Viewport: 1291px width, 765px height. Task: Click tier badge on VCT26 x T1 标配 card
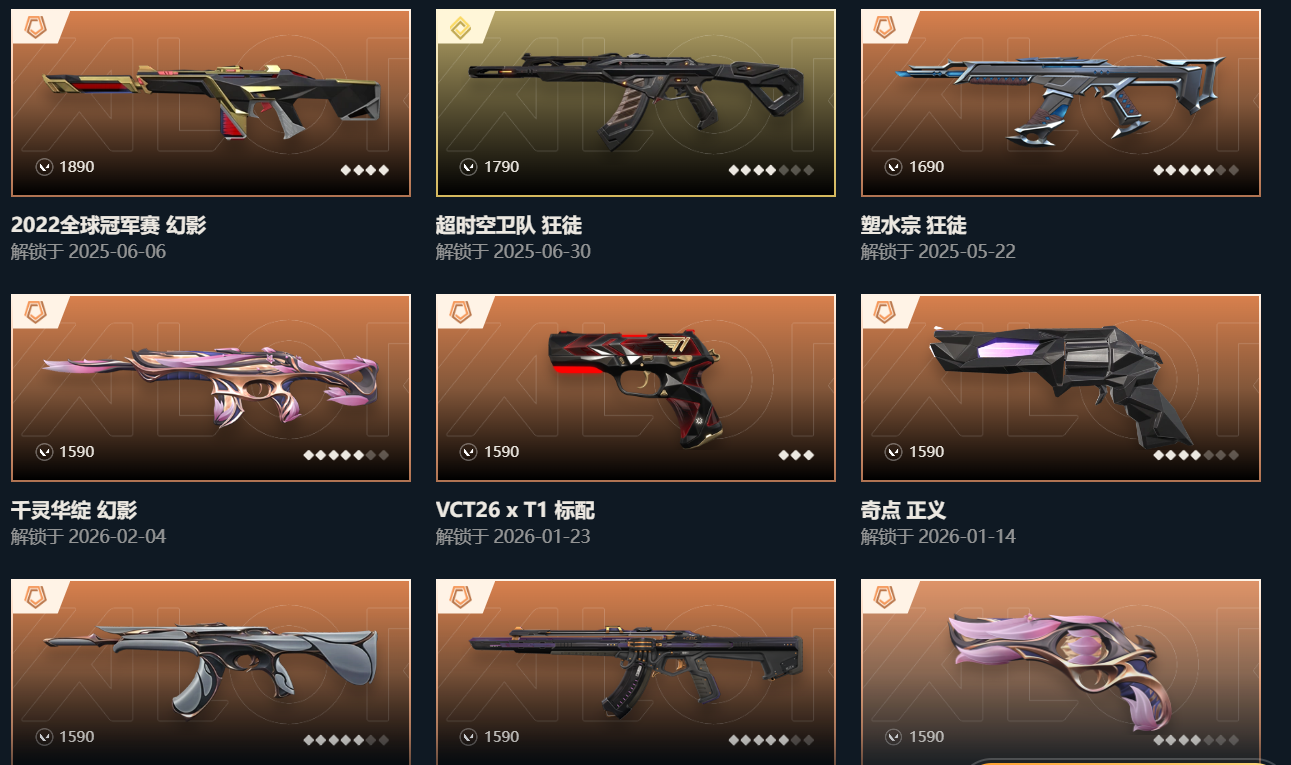pyautogui.click(x=460, y=313)
